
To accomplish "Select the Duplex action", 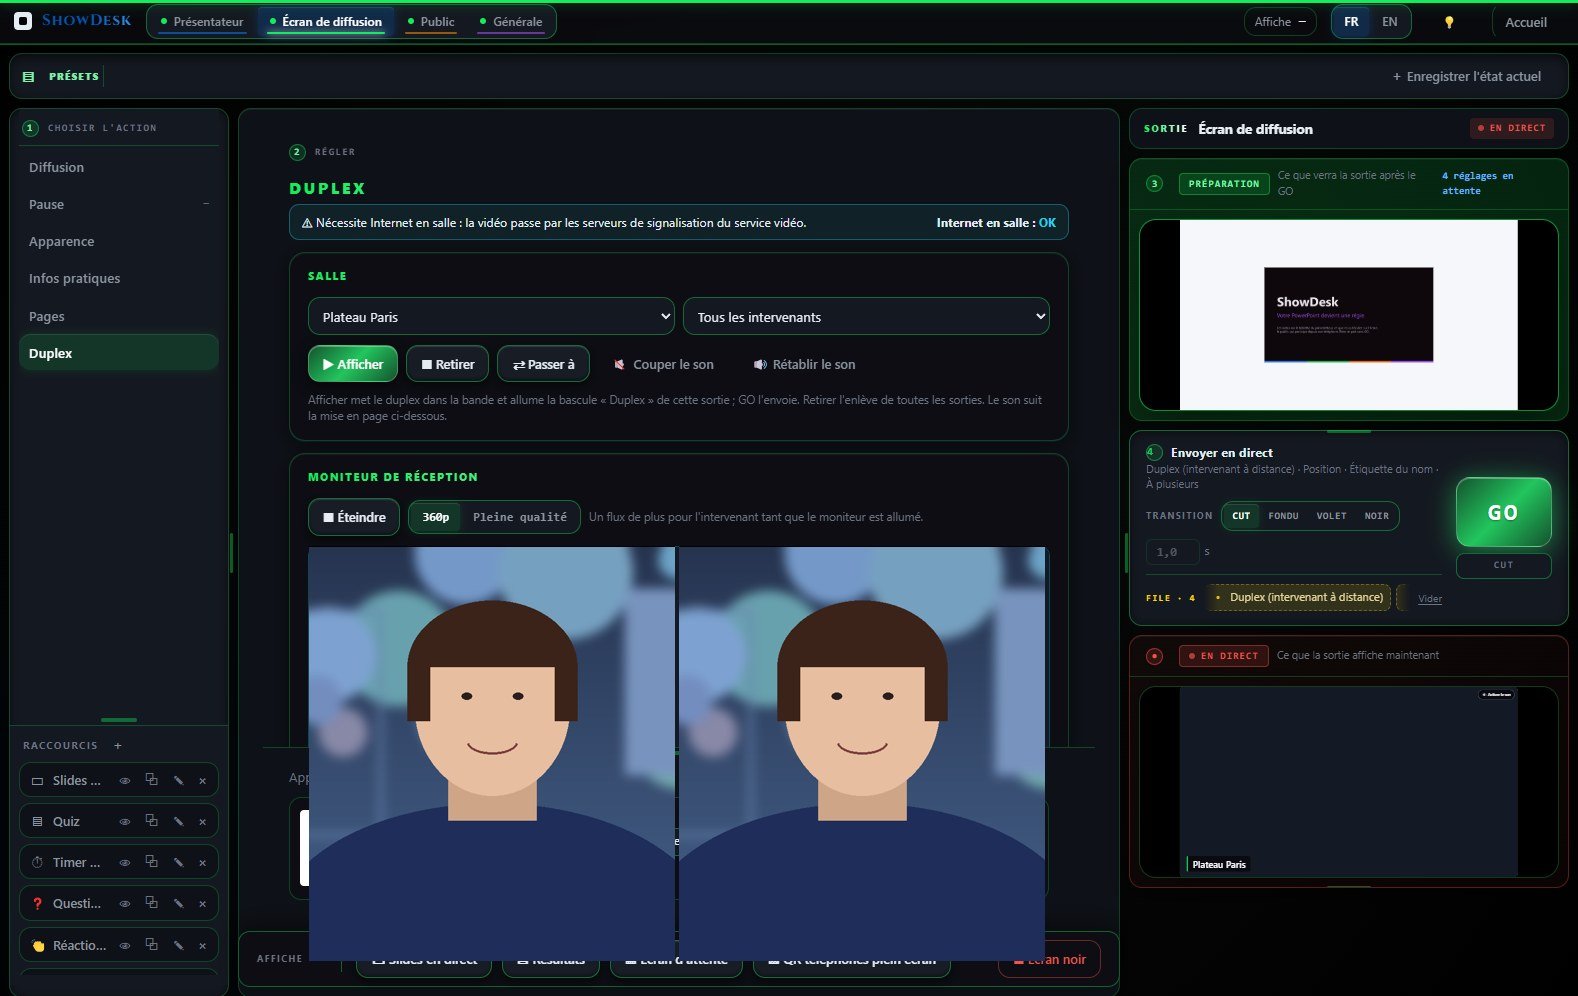I will pyautogui.click(x=118, y=353).
